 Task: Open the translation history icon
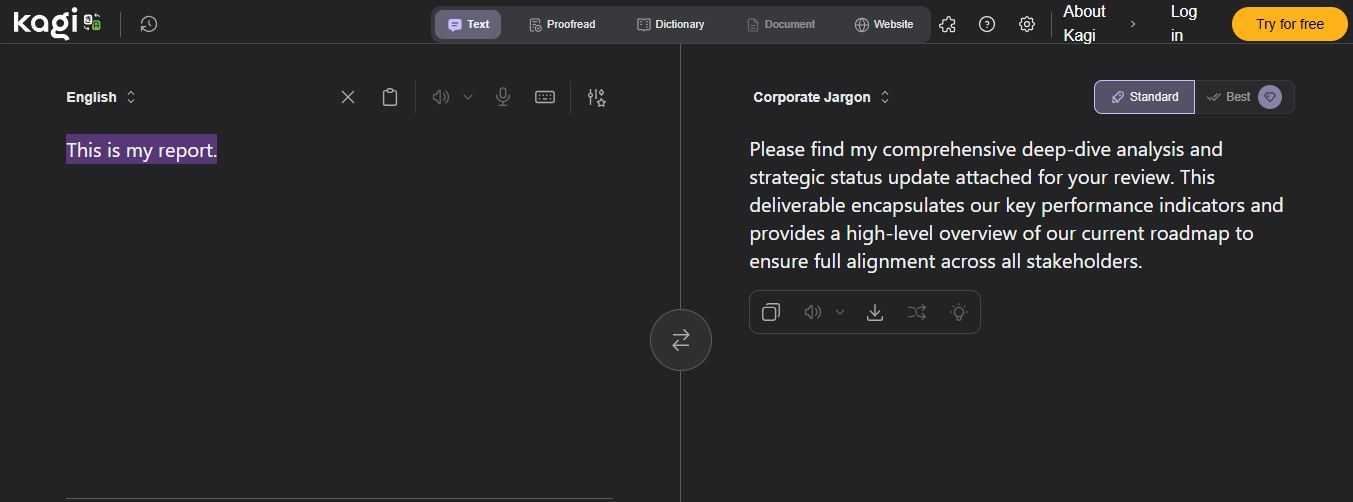pos(149,24)
